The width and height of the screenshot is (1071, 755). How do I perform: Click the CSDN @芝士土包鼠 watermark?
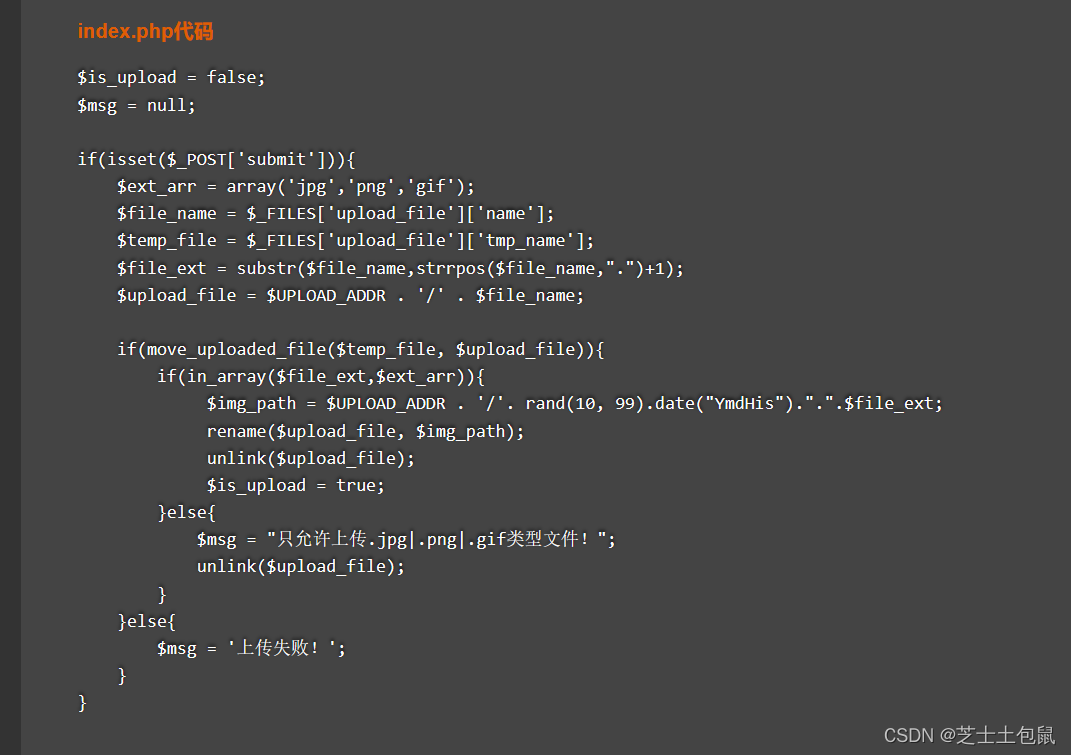pos(969,735)
